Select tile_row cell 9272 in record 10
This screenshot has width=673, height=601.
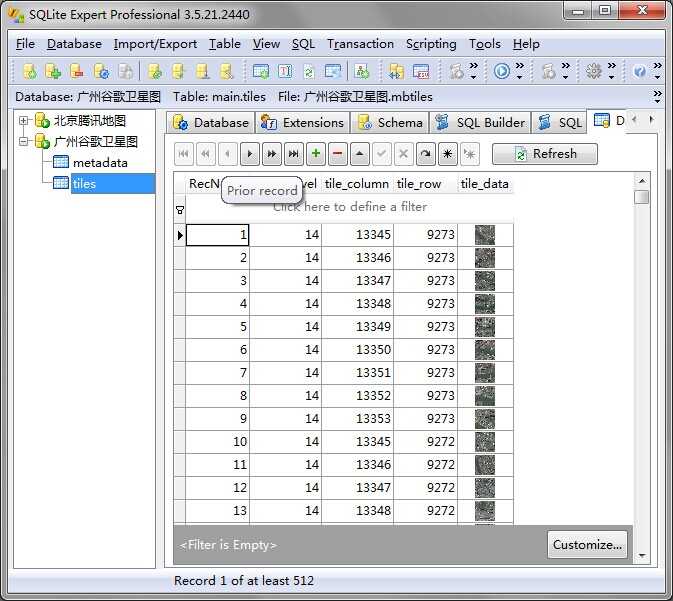426,442
